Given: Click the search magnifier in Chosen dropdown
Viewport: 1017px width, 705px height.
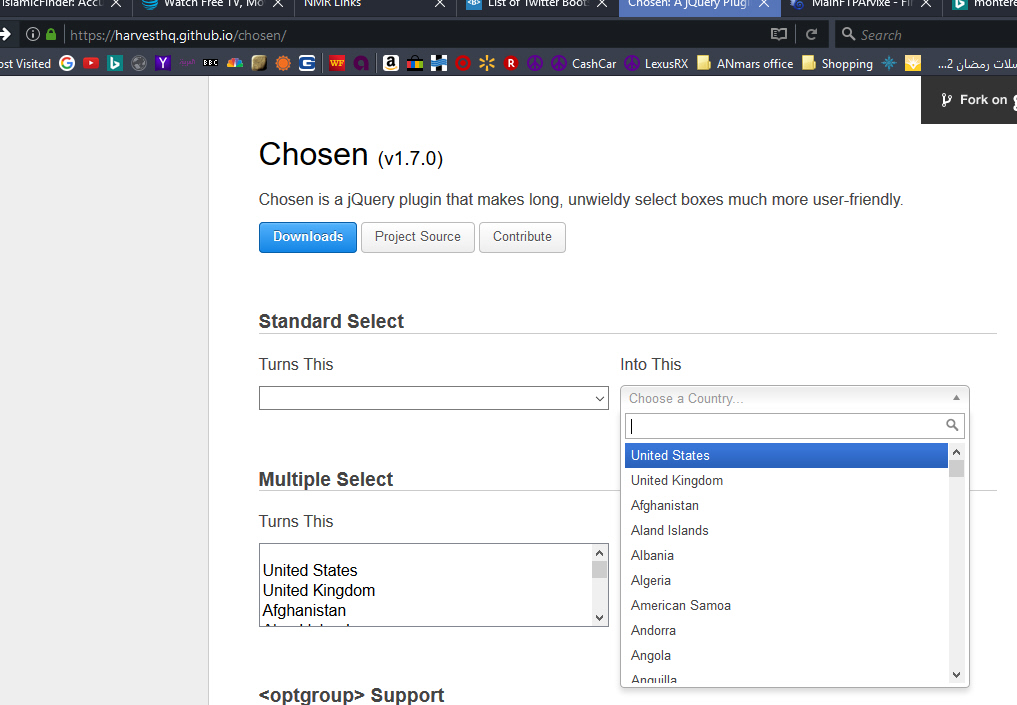Looking at the screenshot, I should (952, 426).
